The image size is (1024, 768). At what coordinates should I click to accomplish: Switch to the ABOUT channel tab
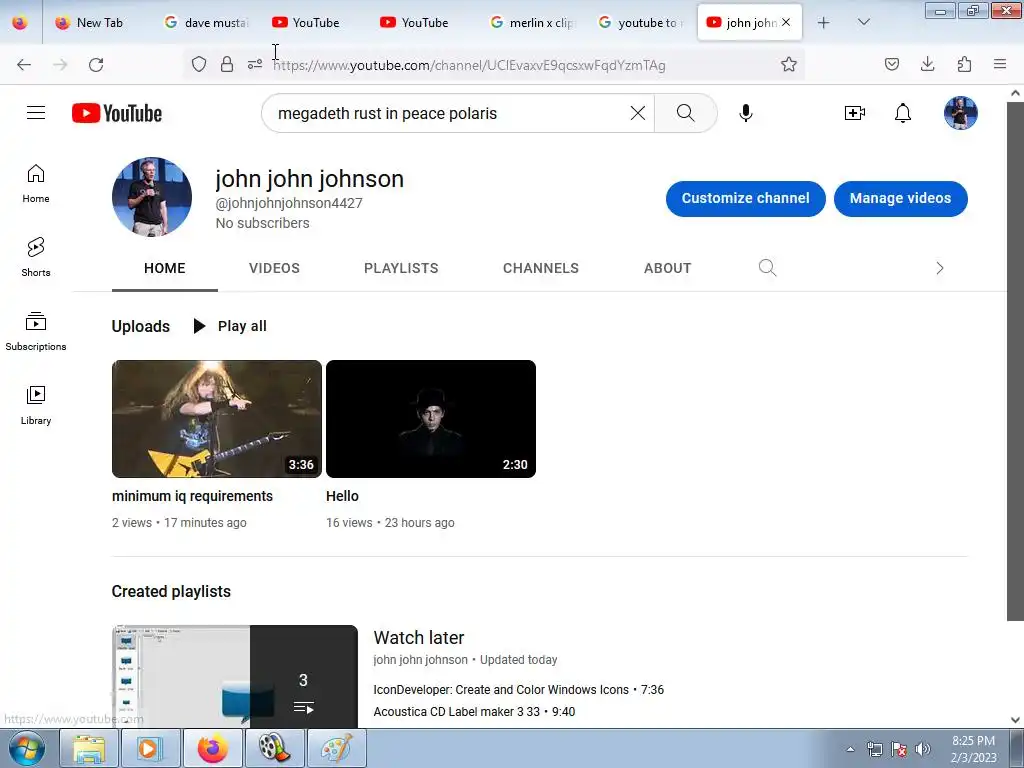click(667, 268)
